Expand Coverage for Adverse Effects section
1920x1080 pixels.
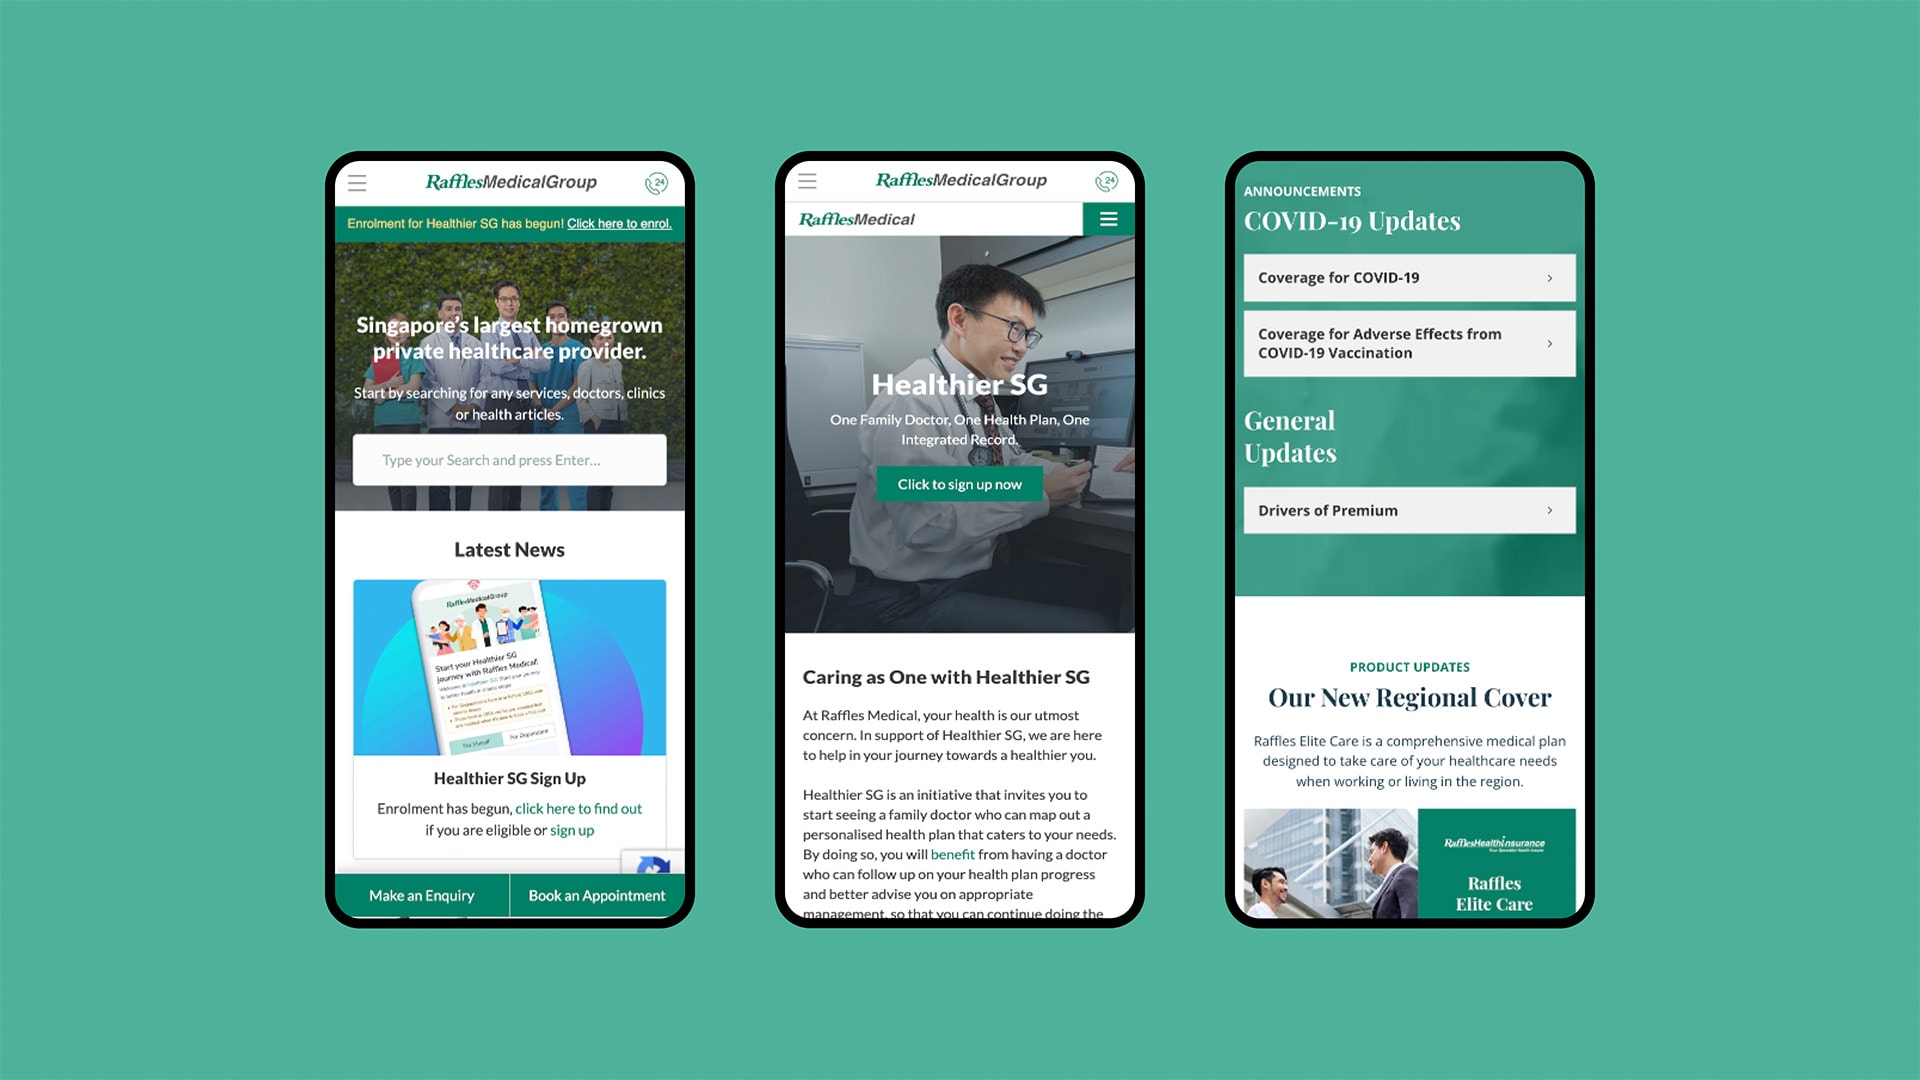(1408, 343)
